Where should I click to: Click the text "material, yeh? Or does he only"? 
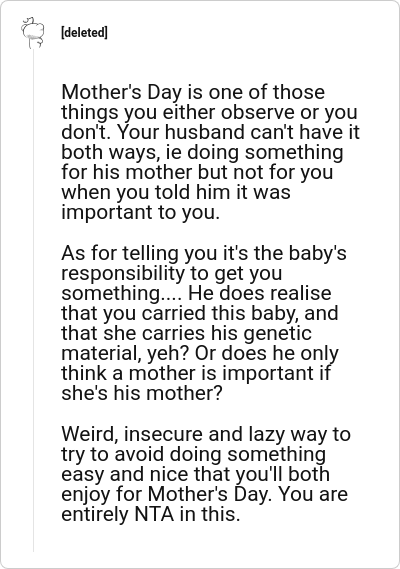click(x=200, y=353)
